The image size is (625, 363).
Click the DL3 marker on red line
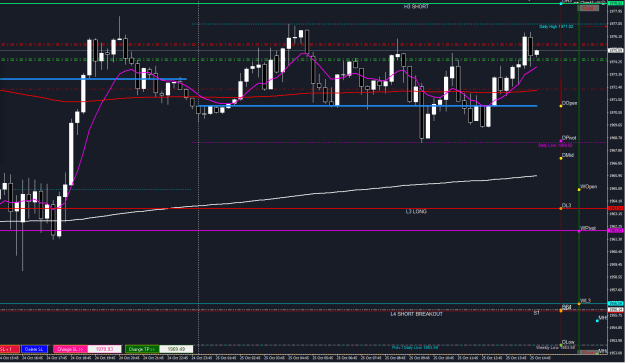(x=561, y=208)
